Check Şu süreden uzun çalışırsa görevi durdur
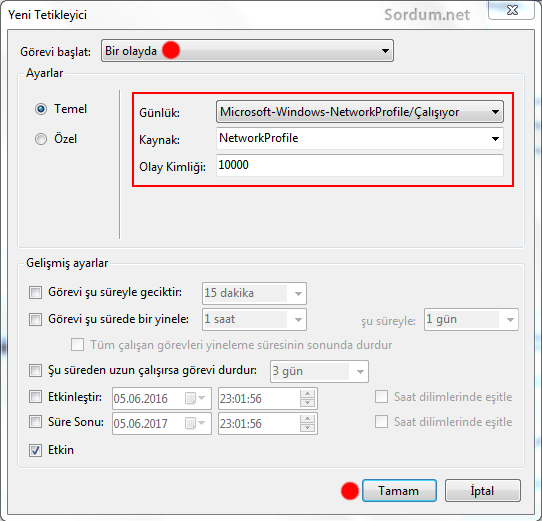This screenshot has height=521, width=542. pos(35,371)
